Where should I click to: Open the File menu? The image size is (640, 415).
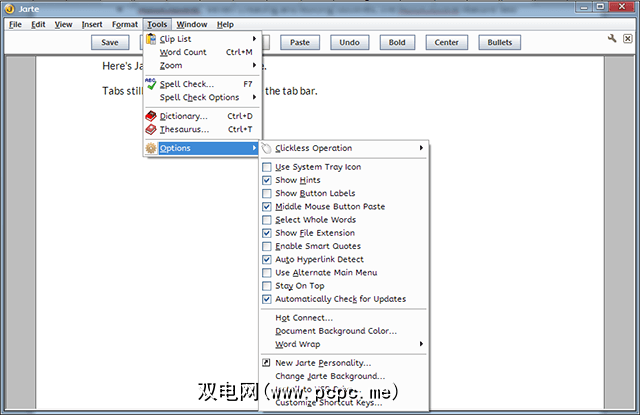coord(15,24)
